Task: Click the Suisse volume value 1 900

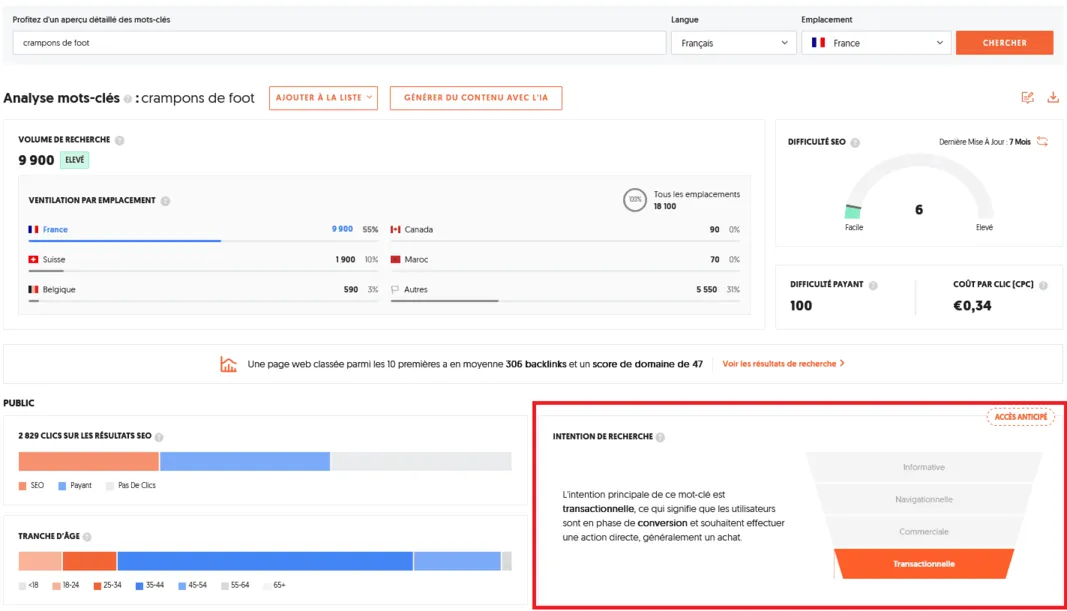Action: 345,260
